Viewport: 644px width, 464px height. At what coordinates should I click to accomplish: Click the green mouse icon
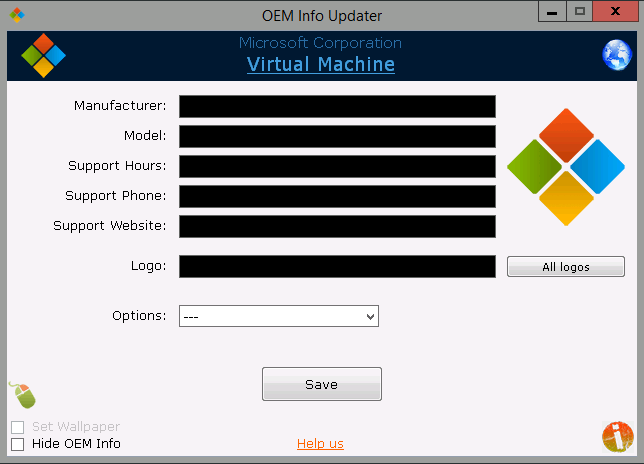click(23, 395)
